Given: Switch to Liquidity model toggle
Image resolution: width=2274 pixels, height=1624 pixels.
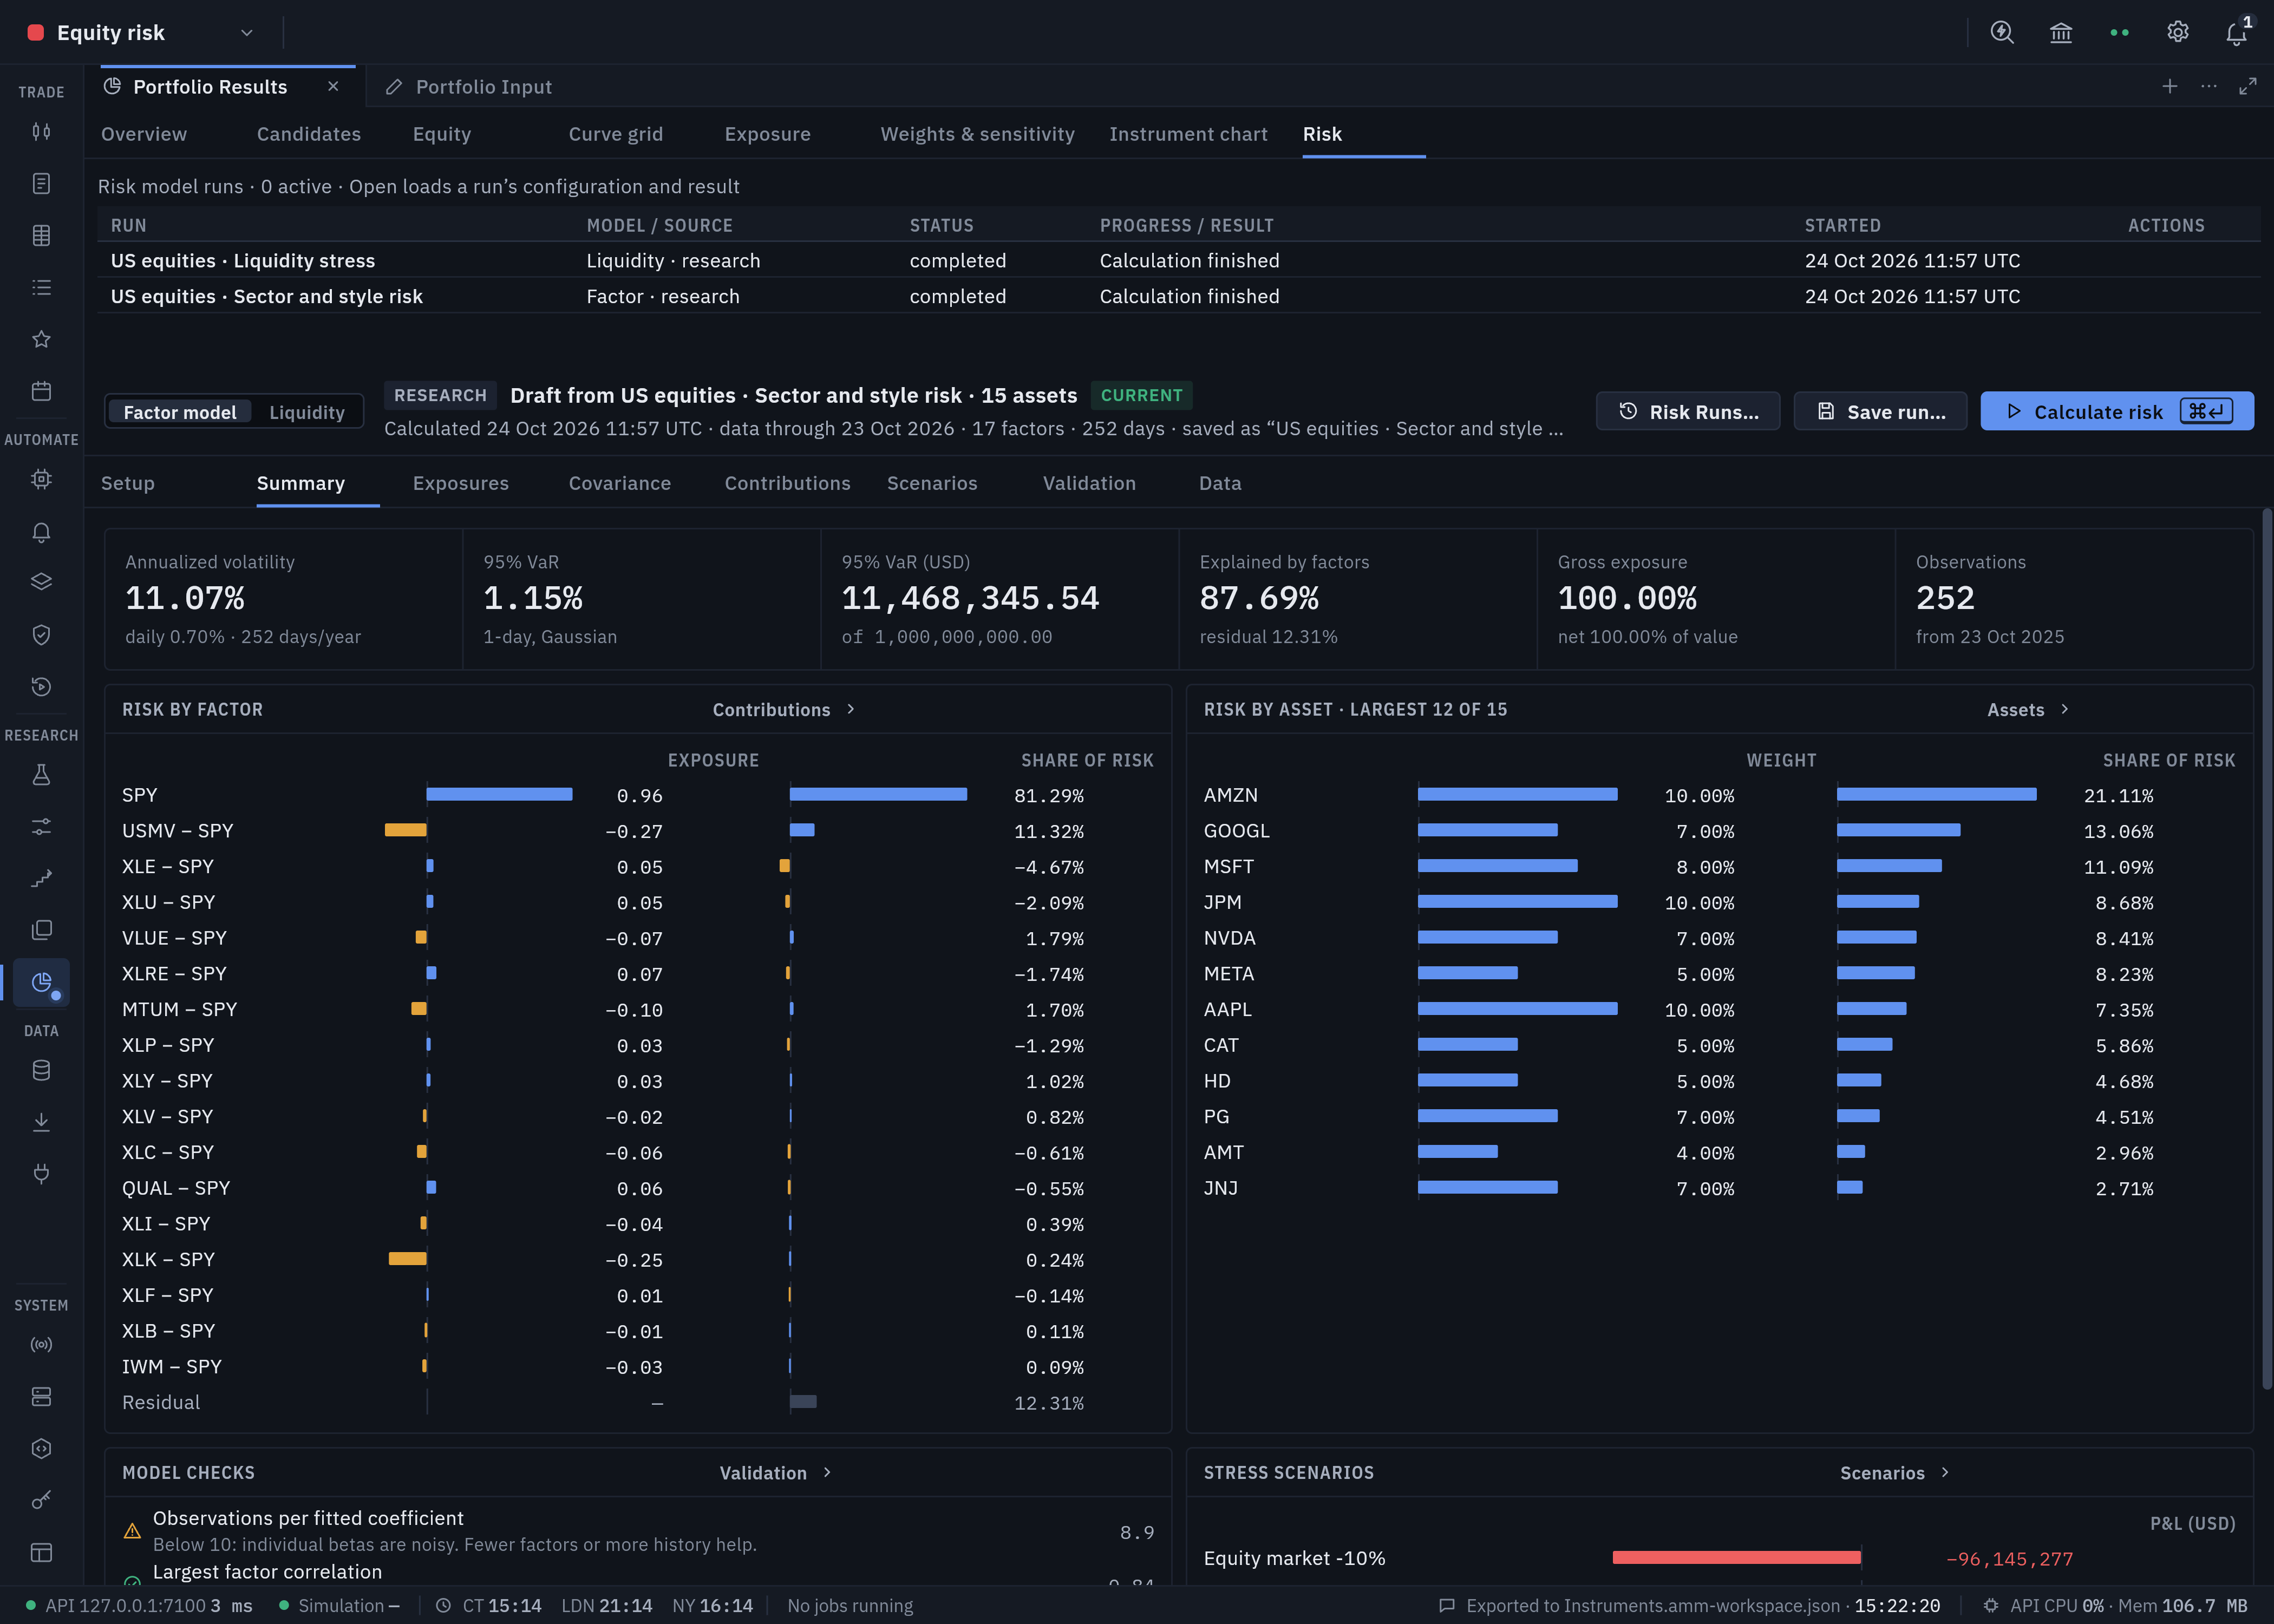Looking at the screenshot, I should (307, 412).
